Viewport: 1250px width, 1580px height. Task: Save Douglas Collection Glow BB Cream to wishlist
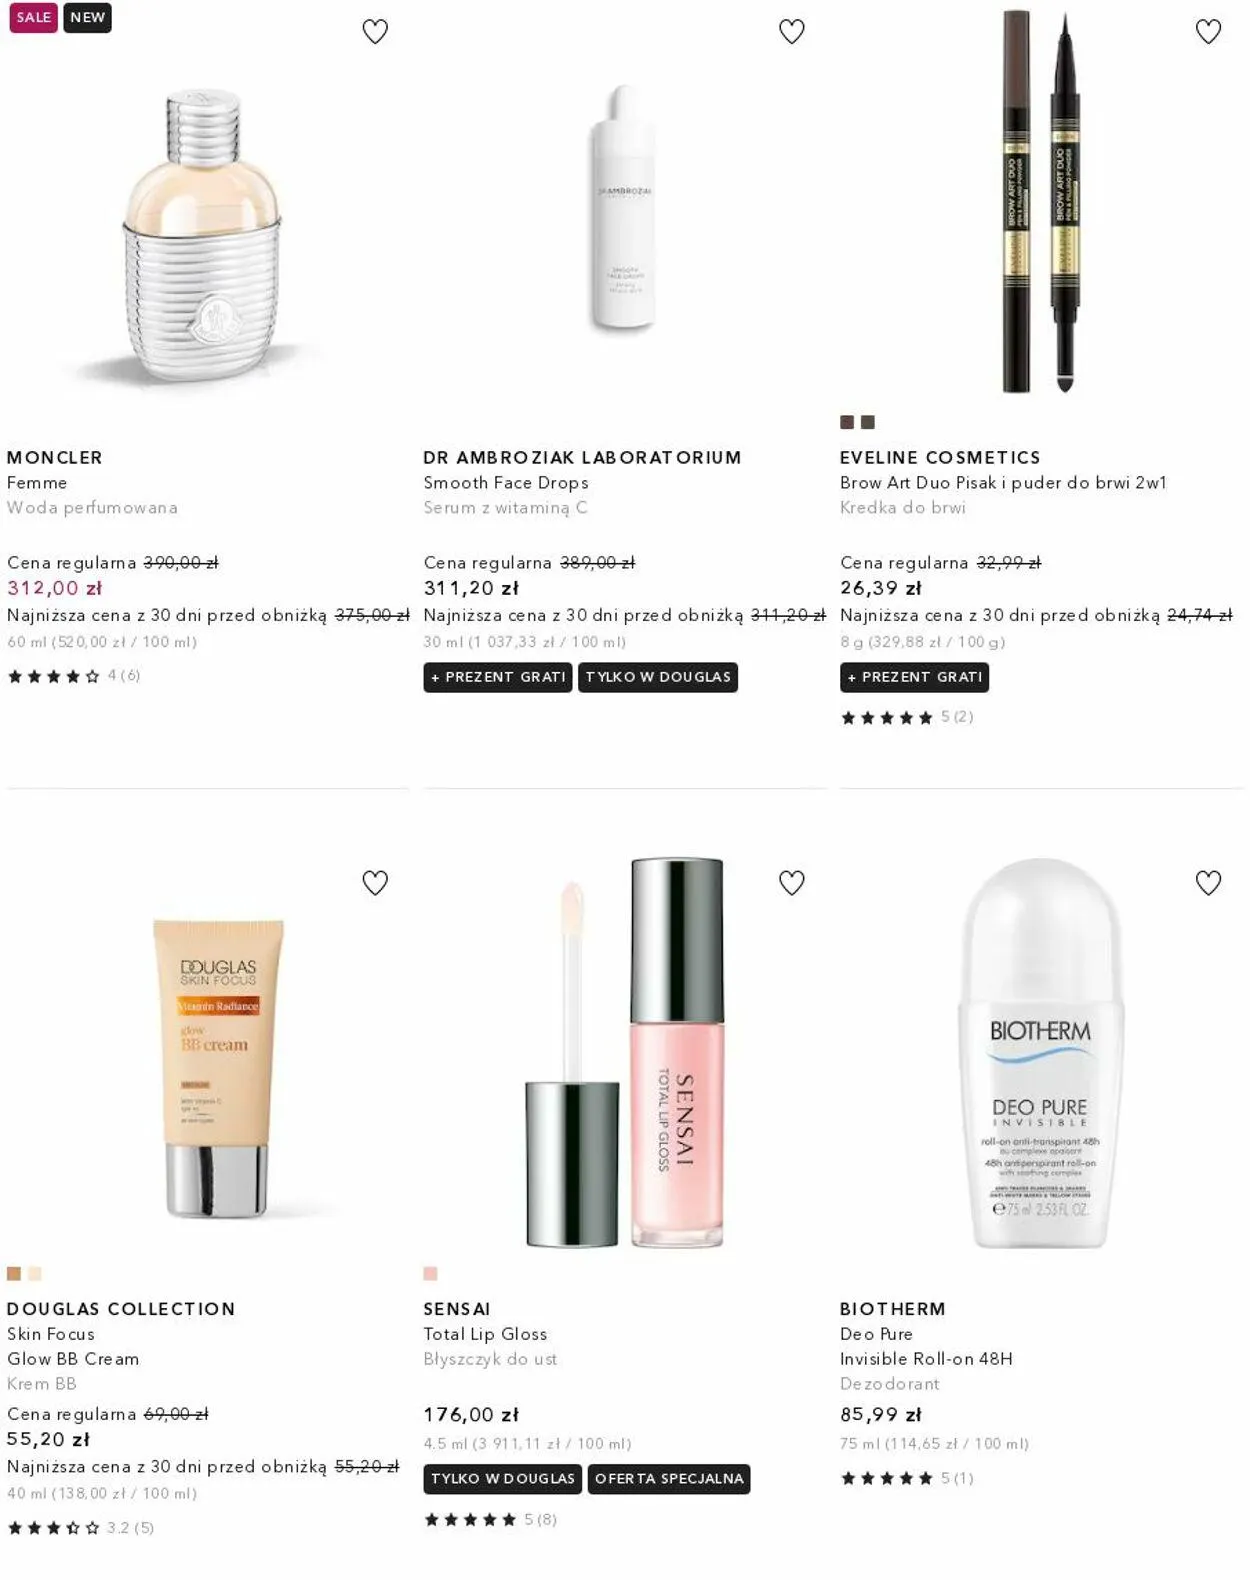pos(375,883)
